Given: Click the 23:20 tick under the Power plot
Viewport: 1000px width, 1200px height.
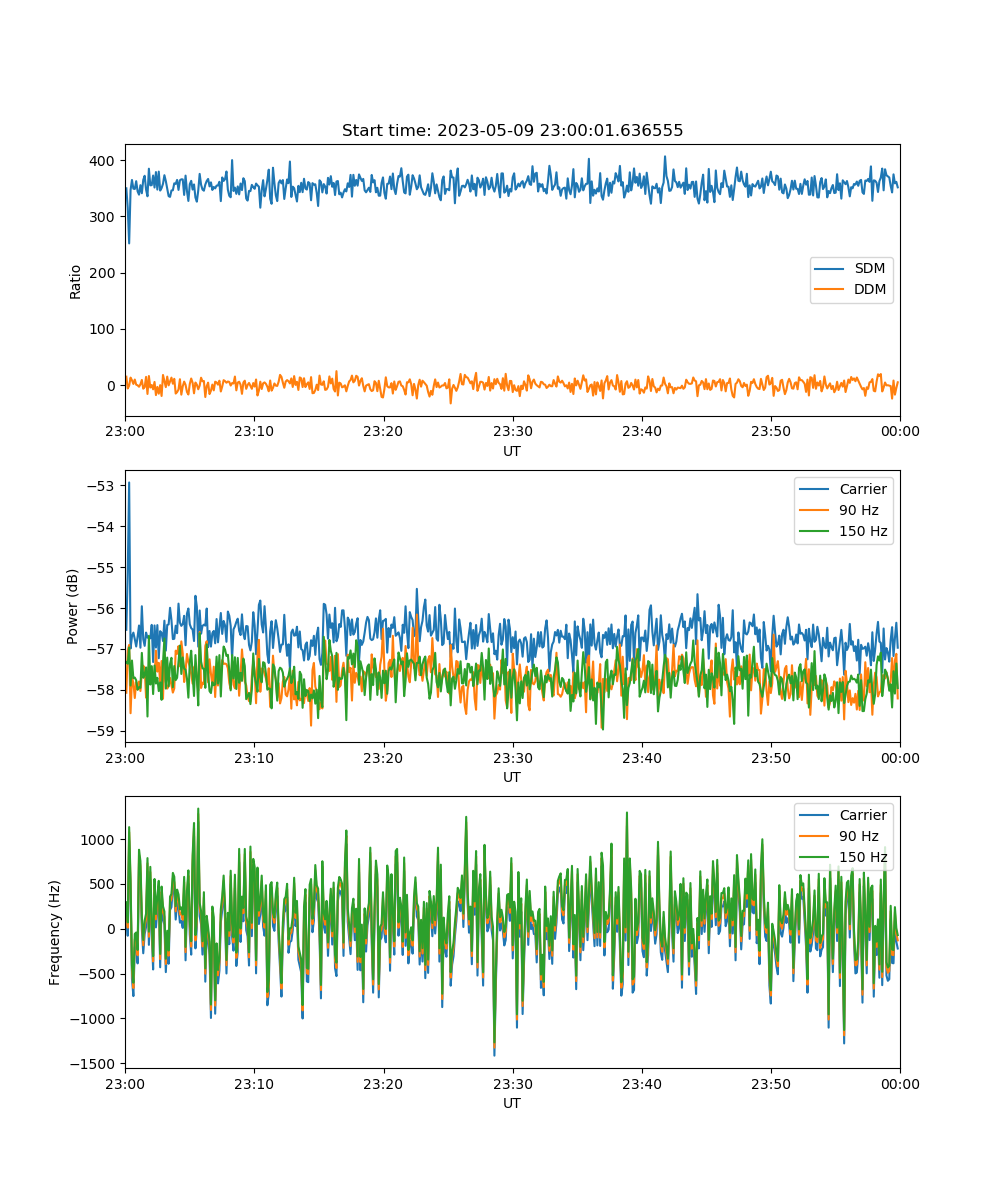Looking at the screenshot, I should click(383, 757).
